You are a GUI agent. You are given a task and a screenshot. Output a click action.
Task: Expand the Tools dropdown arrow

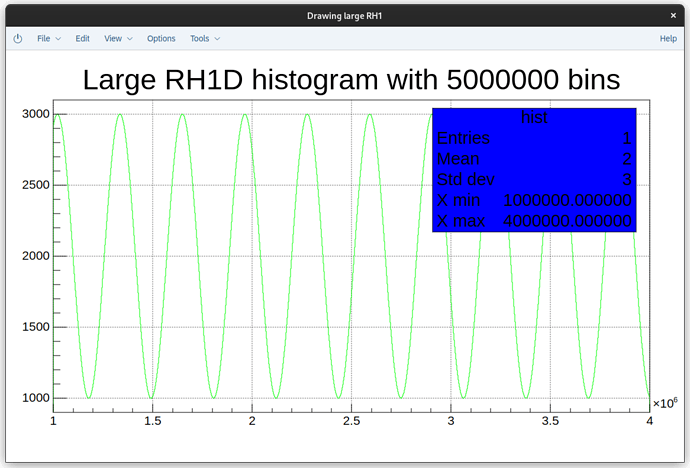[x=217, y=39]
